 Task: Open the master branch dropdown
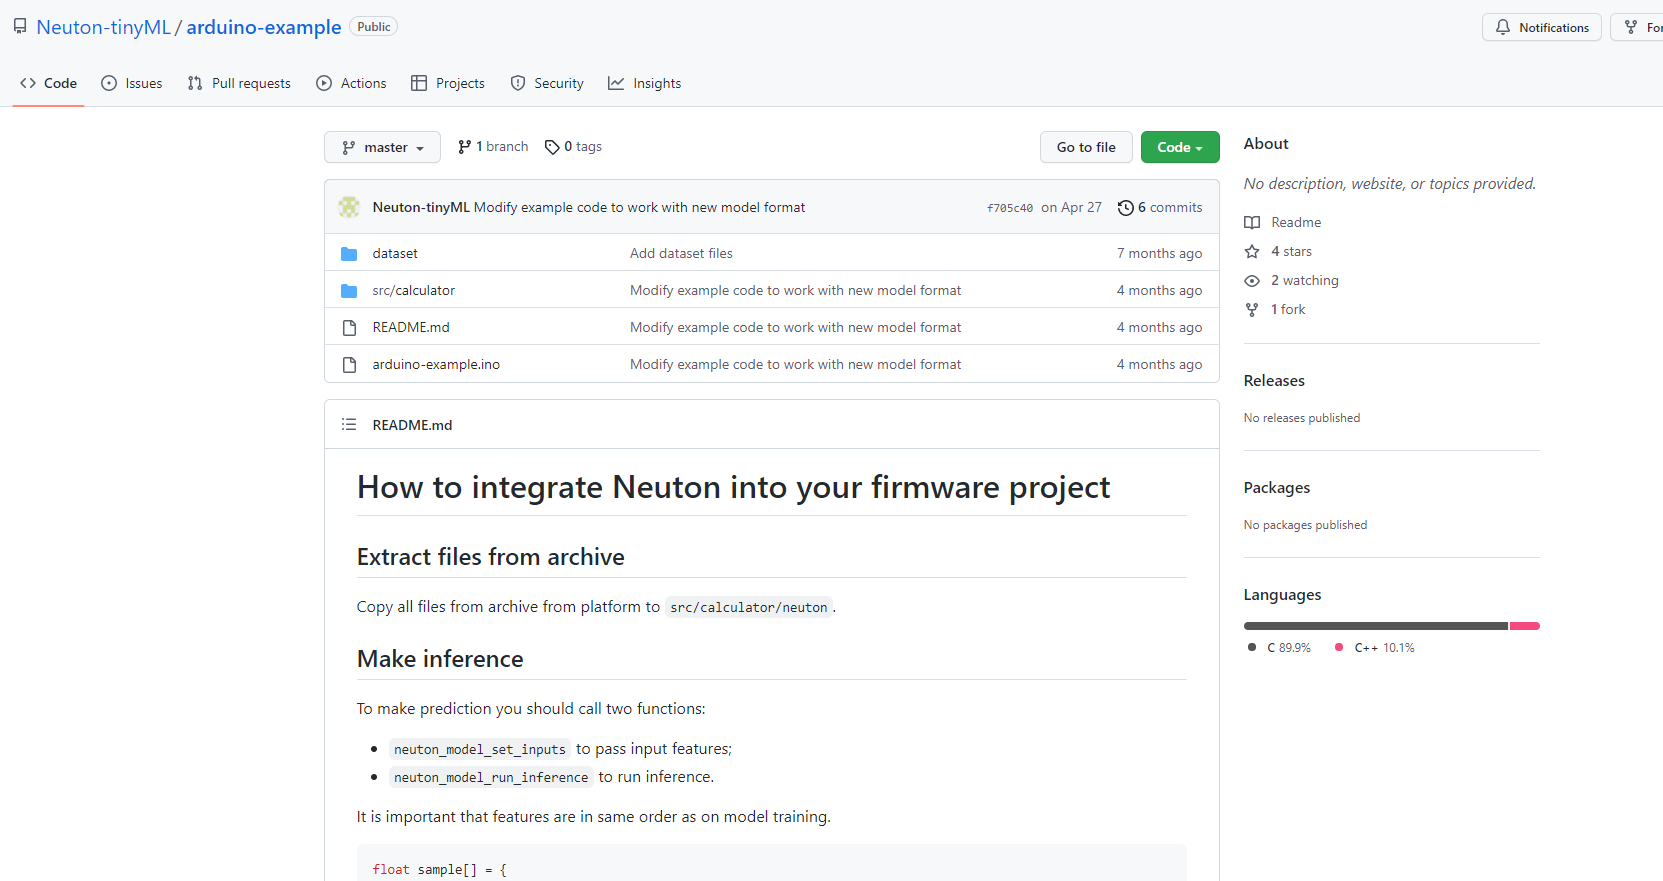click(382, 147)
